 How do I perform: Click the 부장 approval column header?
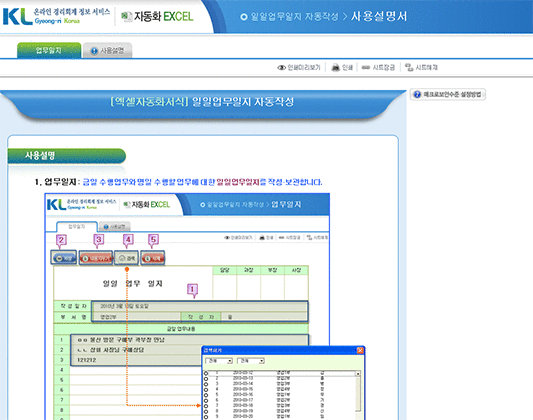272,270
